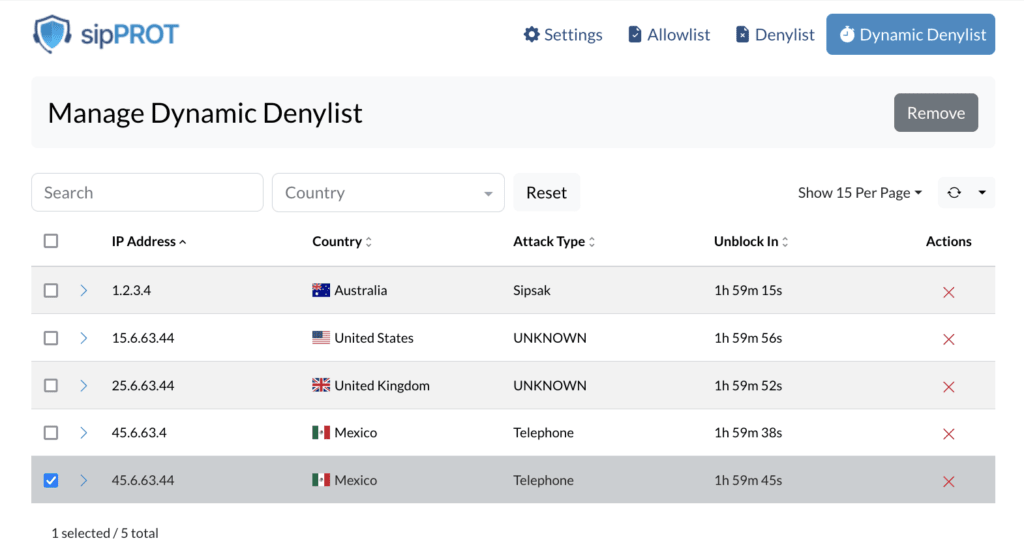This screenshot has height=547, width=1024.
Task: Check the box for 1.2.3.4
Action: 51,290
